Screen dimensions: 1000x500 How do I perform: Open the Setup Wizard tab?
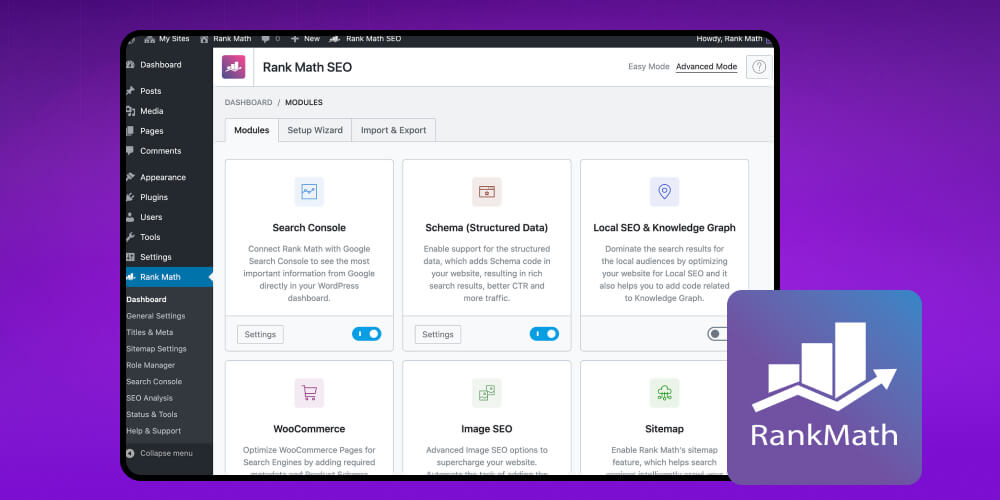pyautogui.click(x=315, y=130)
